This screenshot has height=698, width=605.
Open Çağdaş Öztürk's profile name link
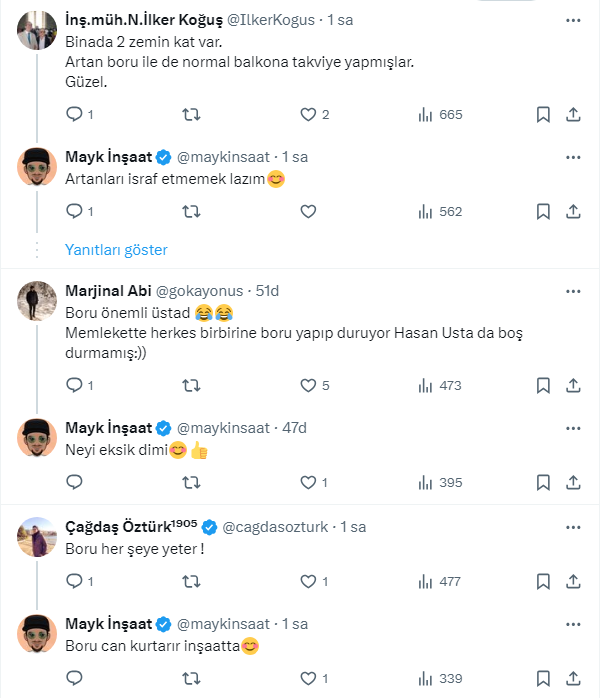131,527
